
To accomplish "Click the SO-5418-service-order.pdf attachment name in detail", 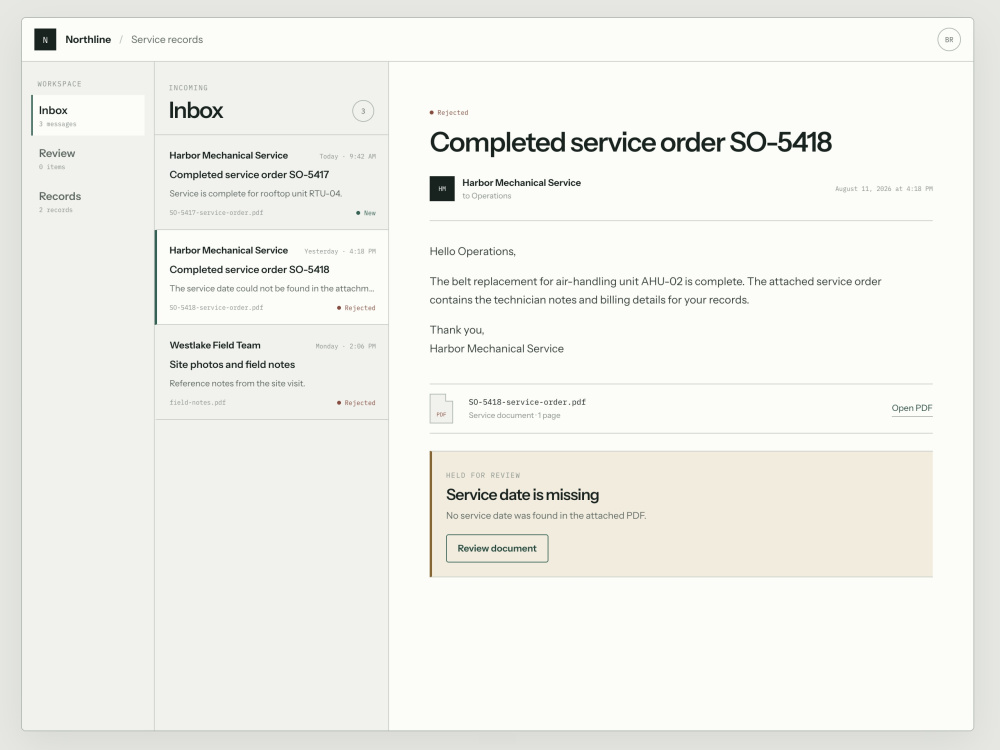I will (x=527, y=402).
